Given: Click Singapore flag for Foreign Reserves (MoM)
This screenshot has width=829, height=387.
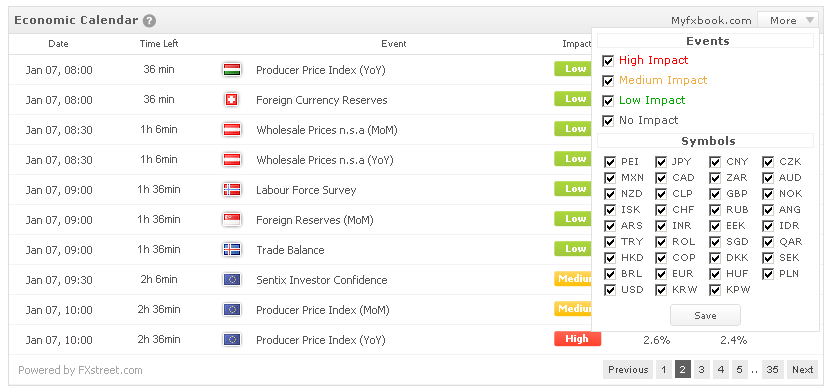Looking at the screenshot, I should point(232,219).
